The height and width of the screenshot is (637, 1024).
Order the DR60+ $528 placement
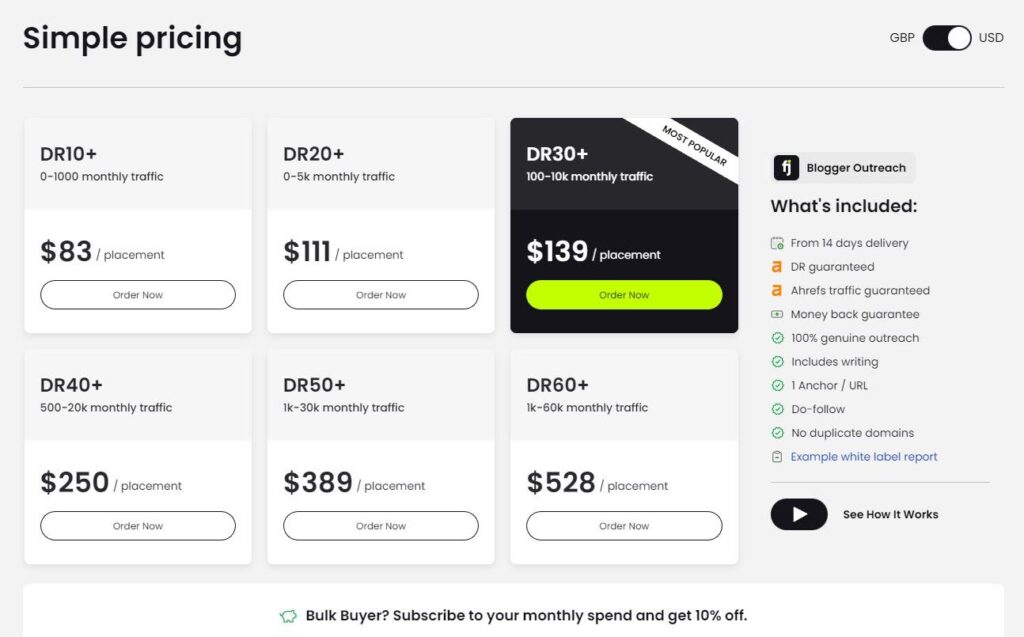point(624,526)
